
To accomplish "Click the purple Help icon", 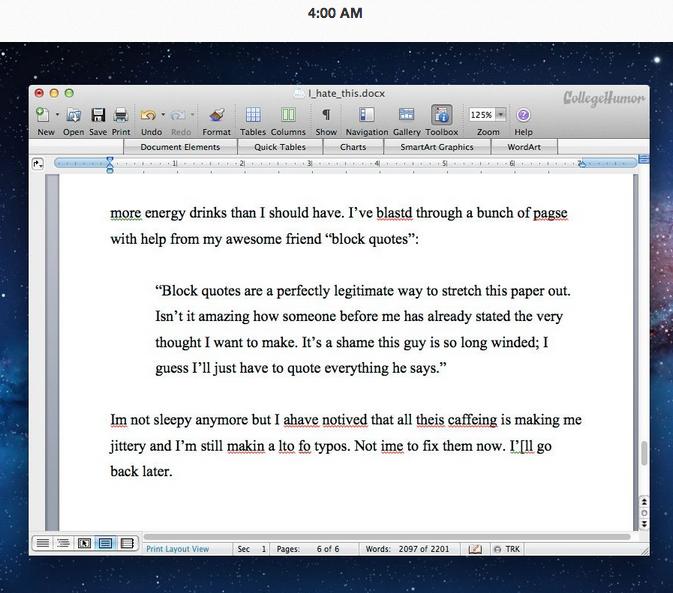I will 523,116.
